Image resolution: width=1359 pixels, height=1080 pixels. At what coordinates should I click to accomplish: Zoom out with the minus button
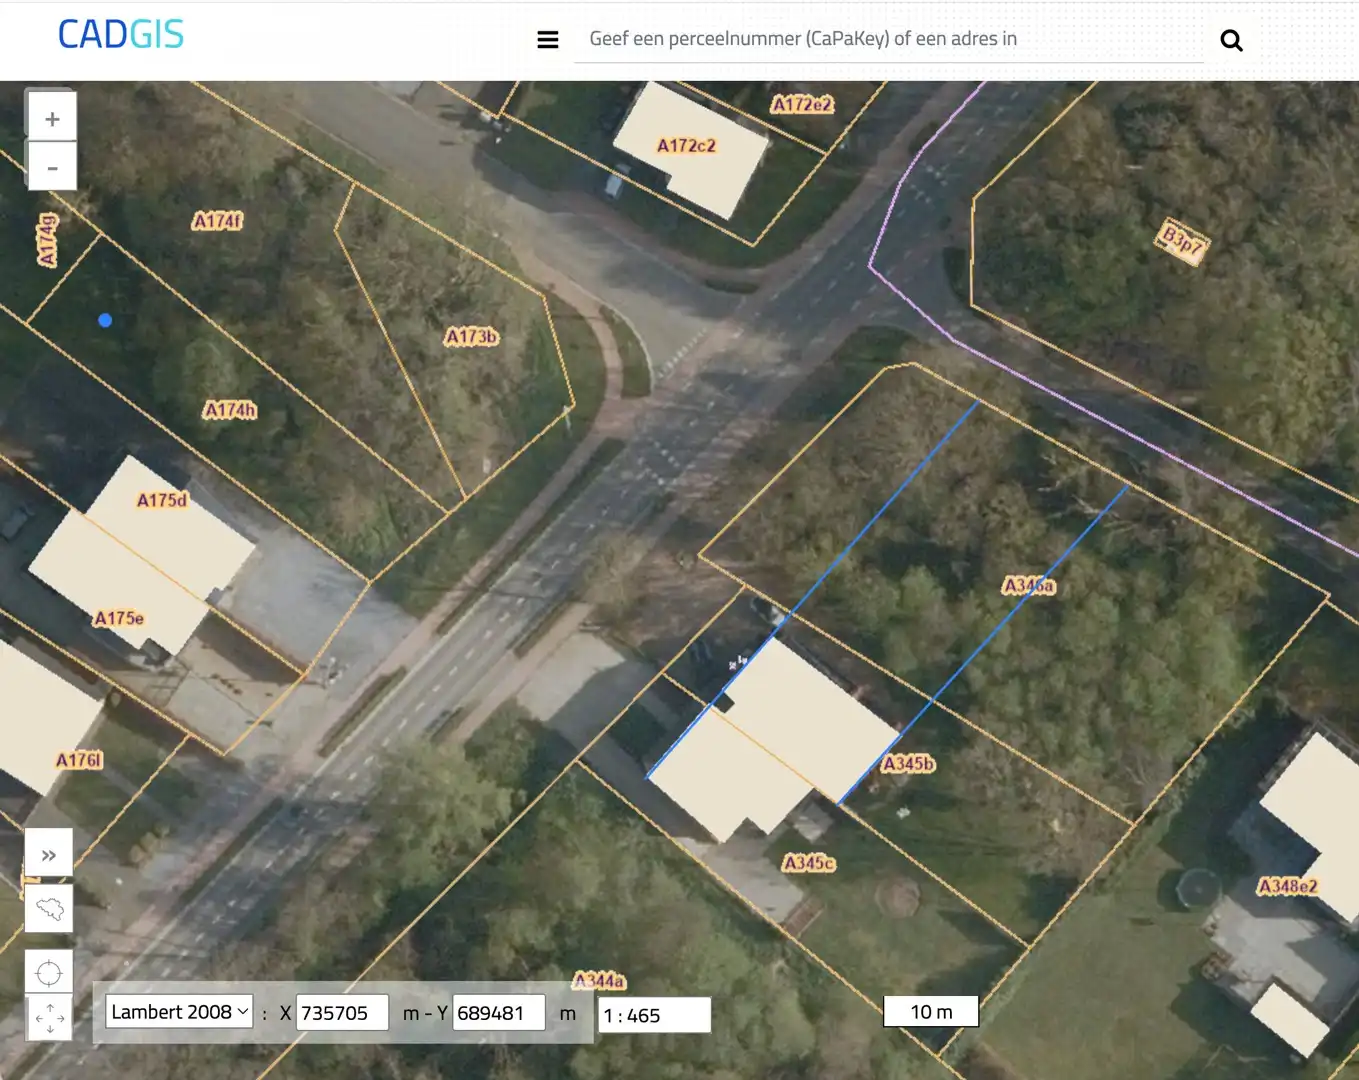tap(52, 167)
